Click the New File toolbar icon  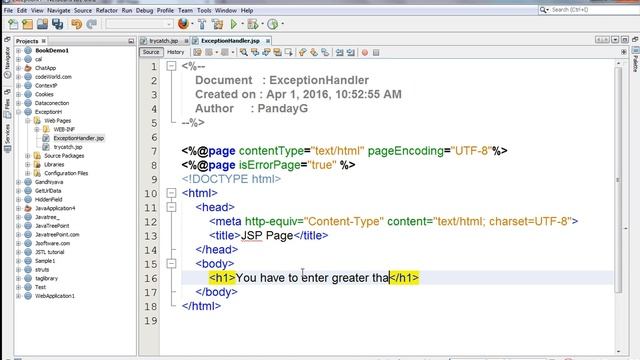tap(13, 24)
